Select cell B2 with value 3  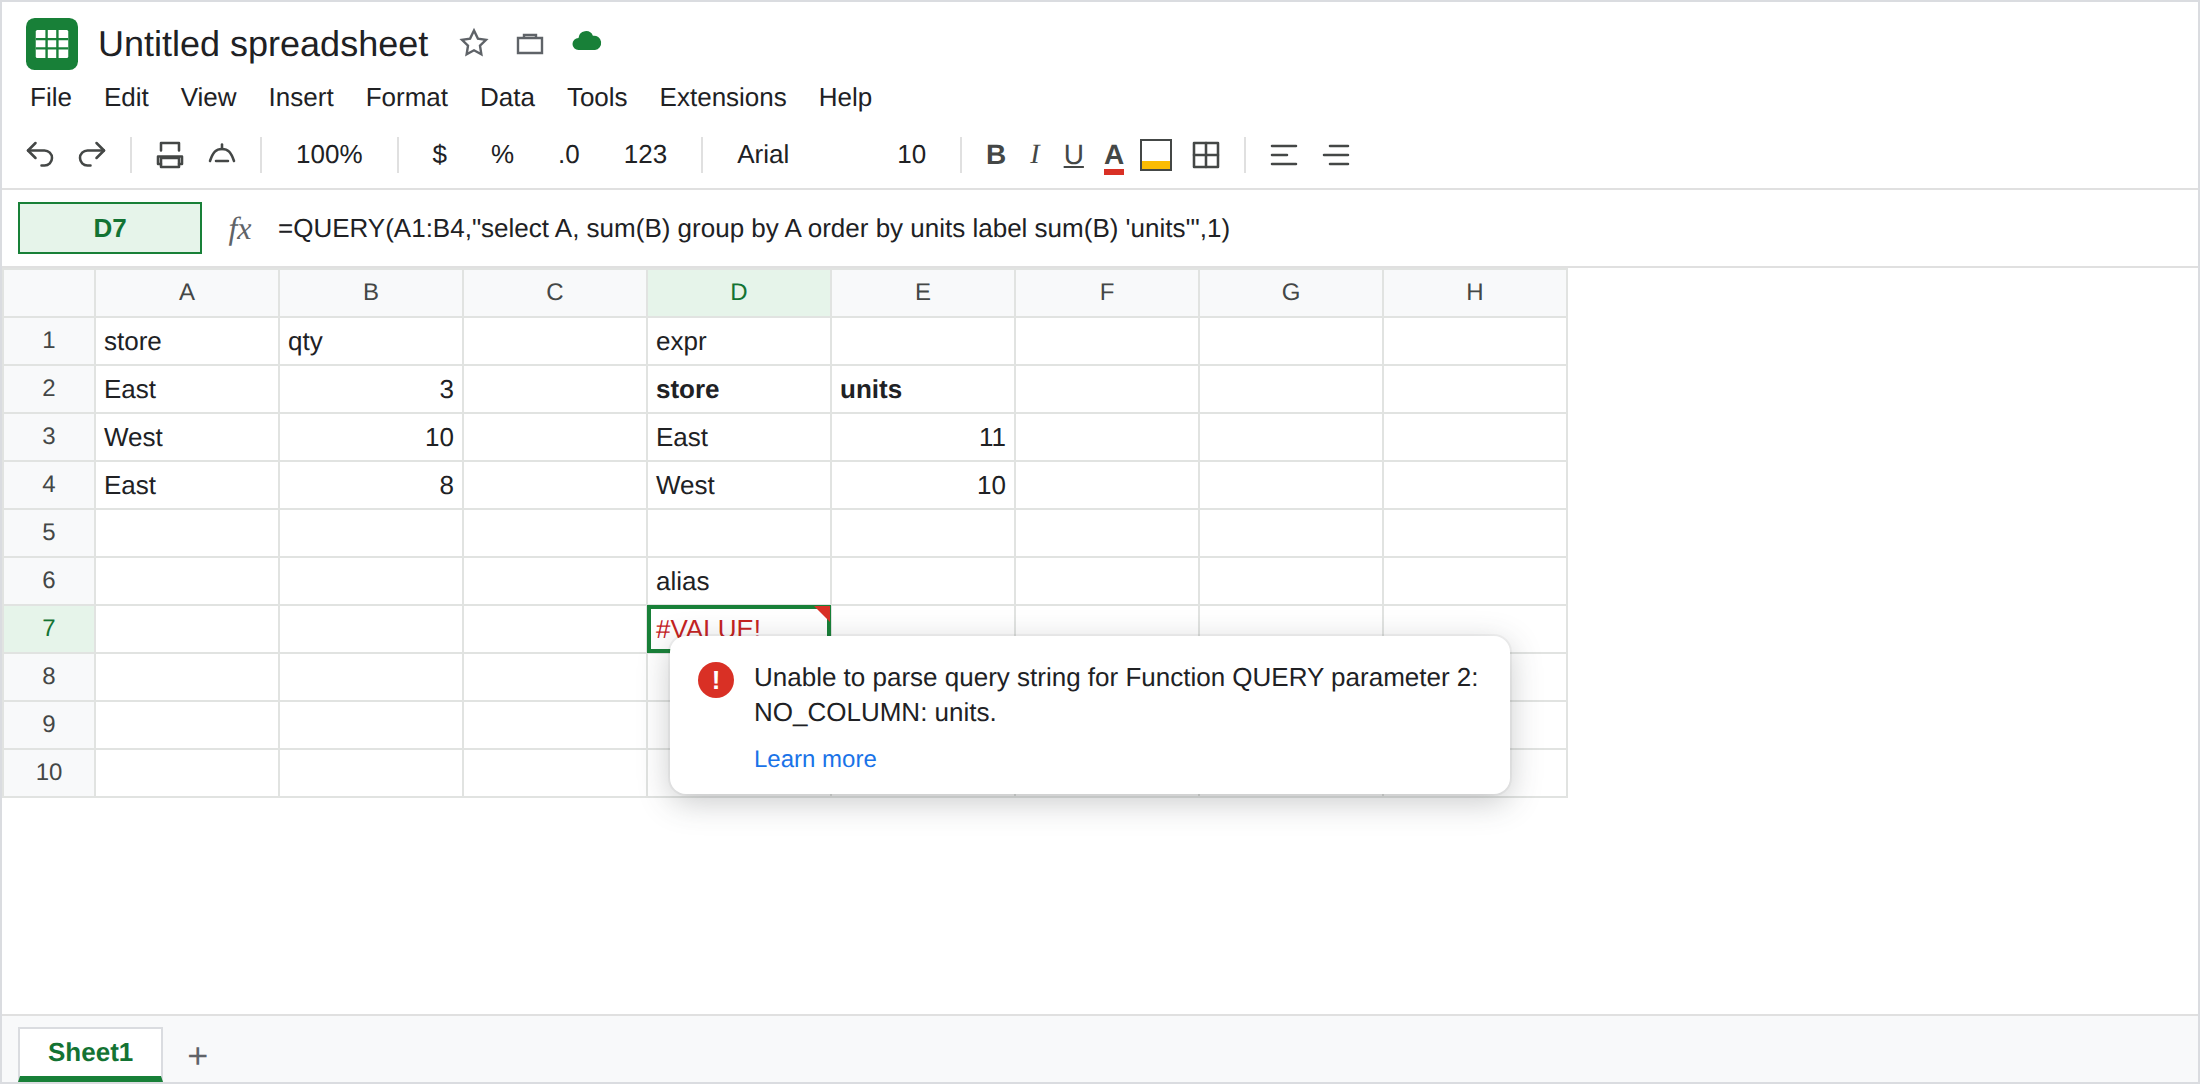[x=371, y=389]
